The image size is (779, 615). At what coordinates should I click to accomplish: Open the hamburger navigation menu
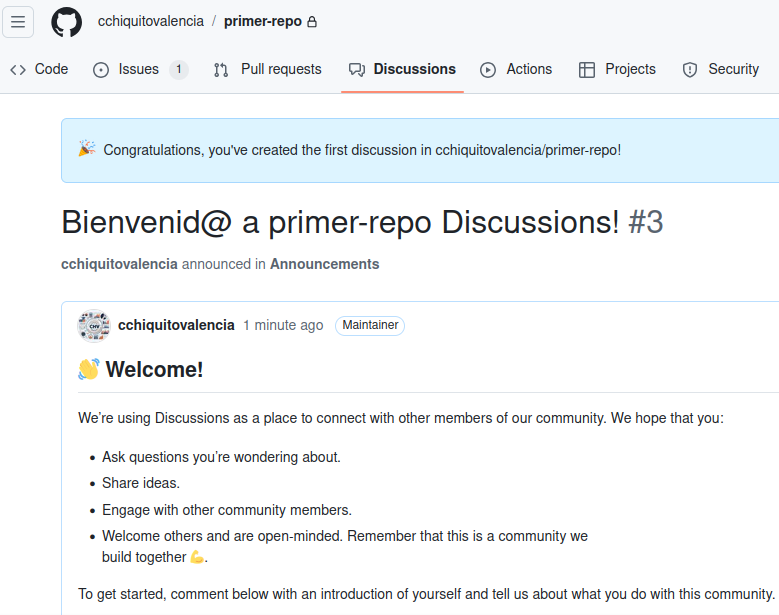click(18, 22)
